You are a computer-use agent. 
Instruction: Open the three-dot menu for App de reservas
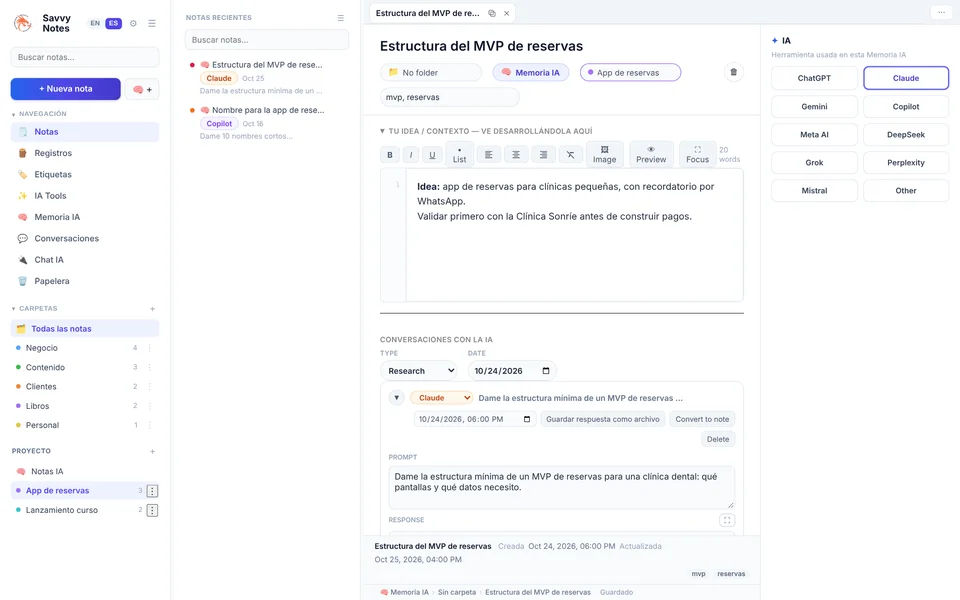[152, 491]
